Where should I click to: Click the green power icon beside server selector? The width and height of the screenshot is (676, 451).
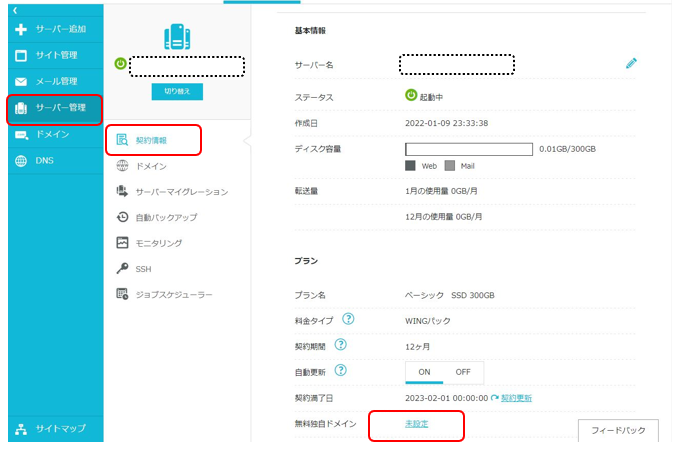pos(120,64)
